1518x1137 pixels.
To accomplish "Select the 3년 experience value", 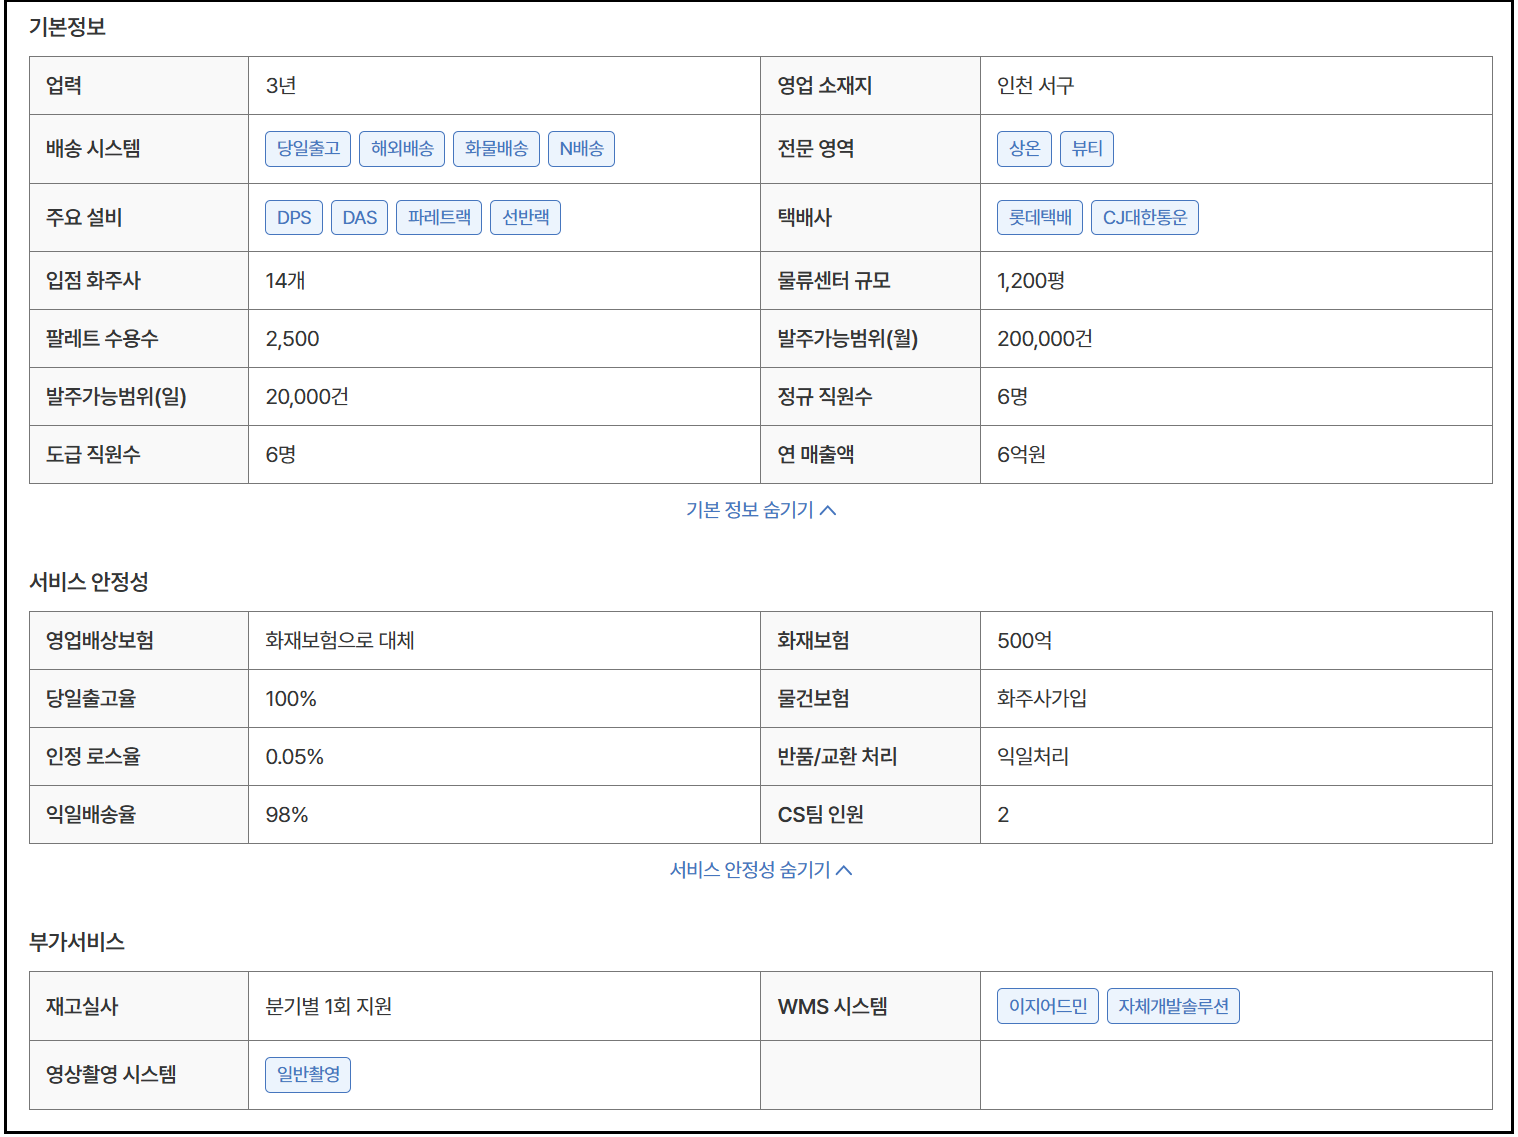I will coord(281,86).
